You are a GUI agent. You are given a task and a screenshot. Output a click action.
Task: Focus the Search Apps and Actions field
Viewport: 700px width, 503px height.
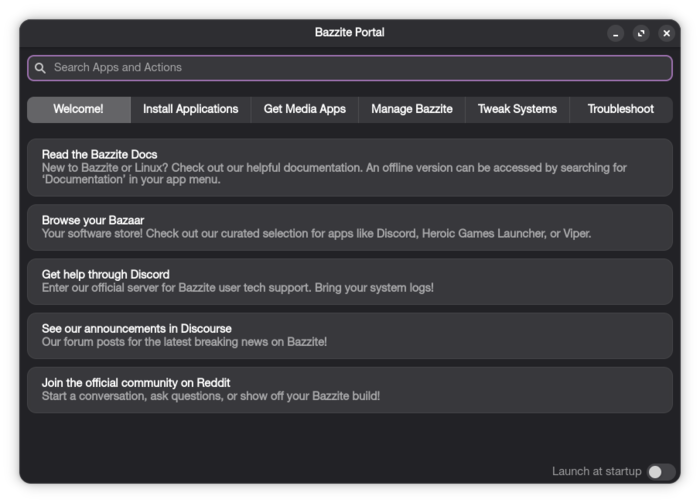(350, 68)
